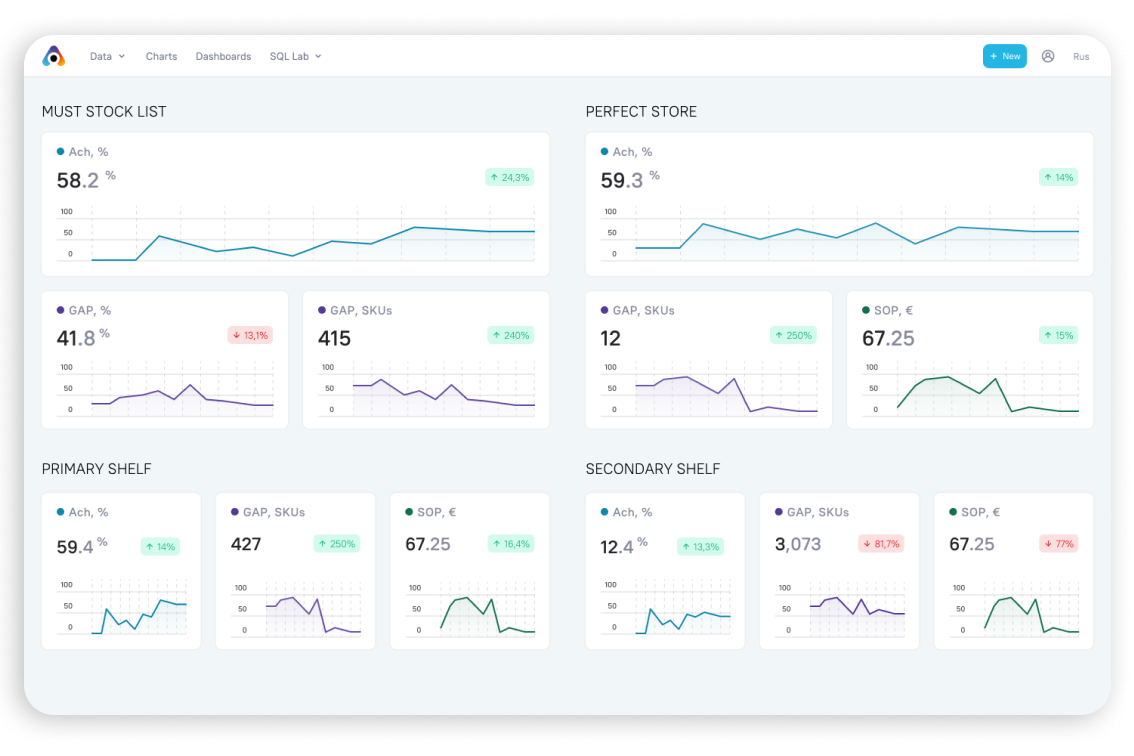Click the 13,3% badge in Secondary Shelf
This screenshot has width=1134, height=756.
(x=701, y=546)
